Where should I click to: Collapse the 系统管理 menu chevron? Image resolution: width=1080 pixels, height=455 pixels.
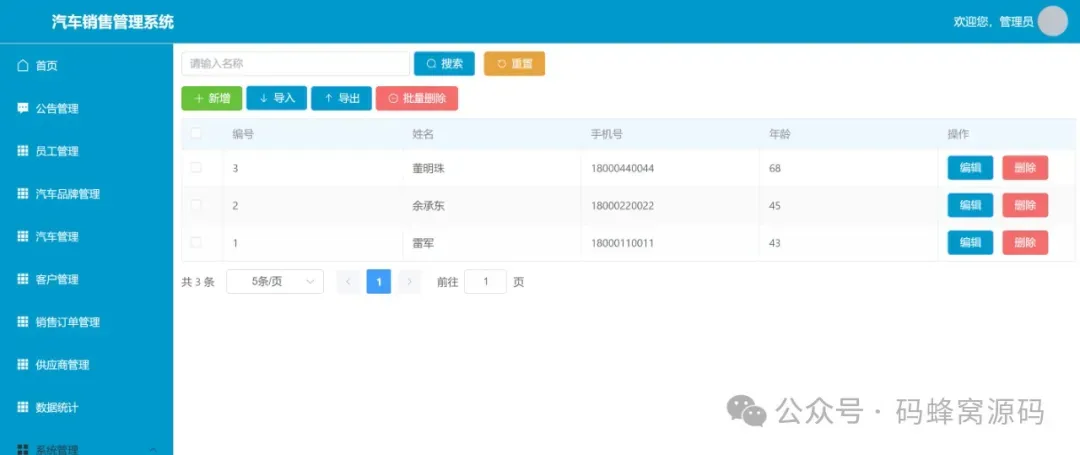(x=154, y=450)
